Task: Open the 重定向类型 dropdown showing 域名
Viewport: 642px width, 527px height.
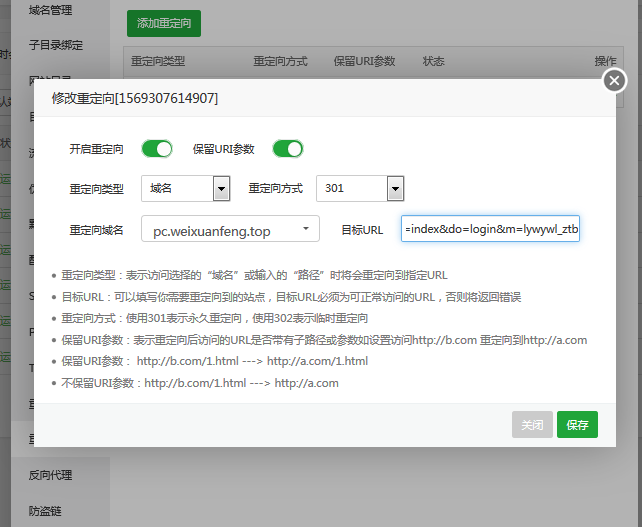Action: (185, 188)
